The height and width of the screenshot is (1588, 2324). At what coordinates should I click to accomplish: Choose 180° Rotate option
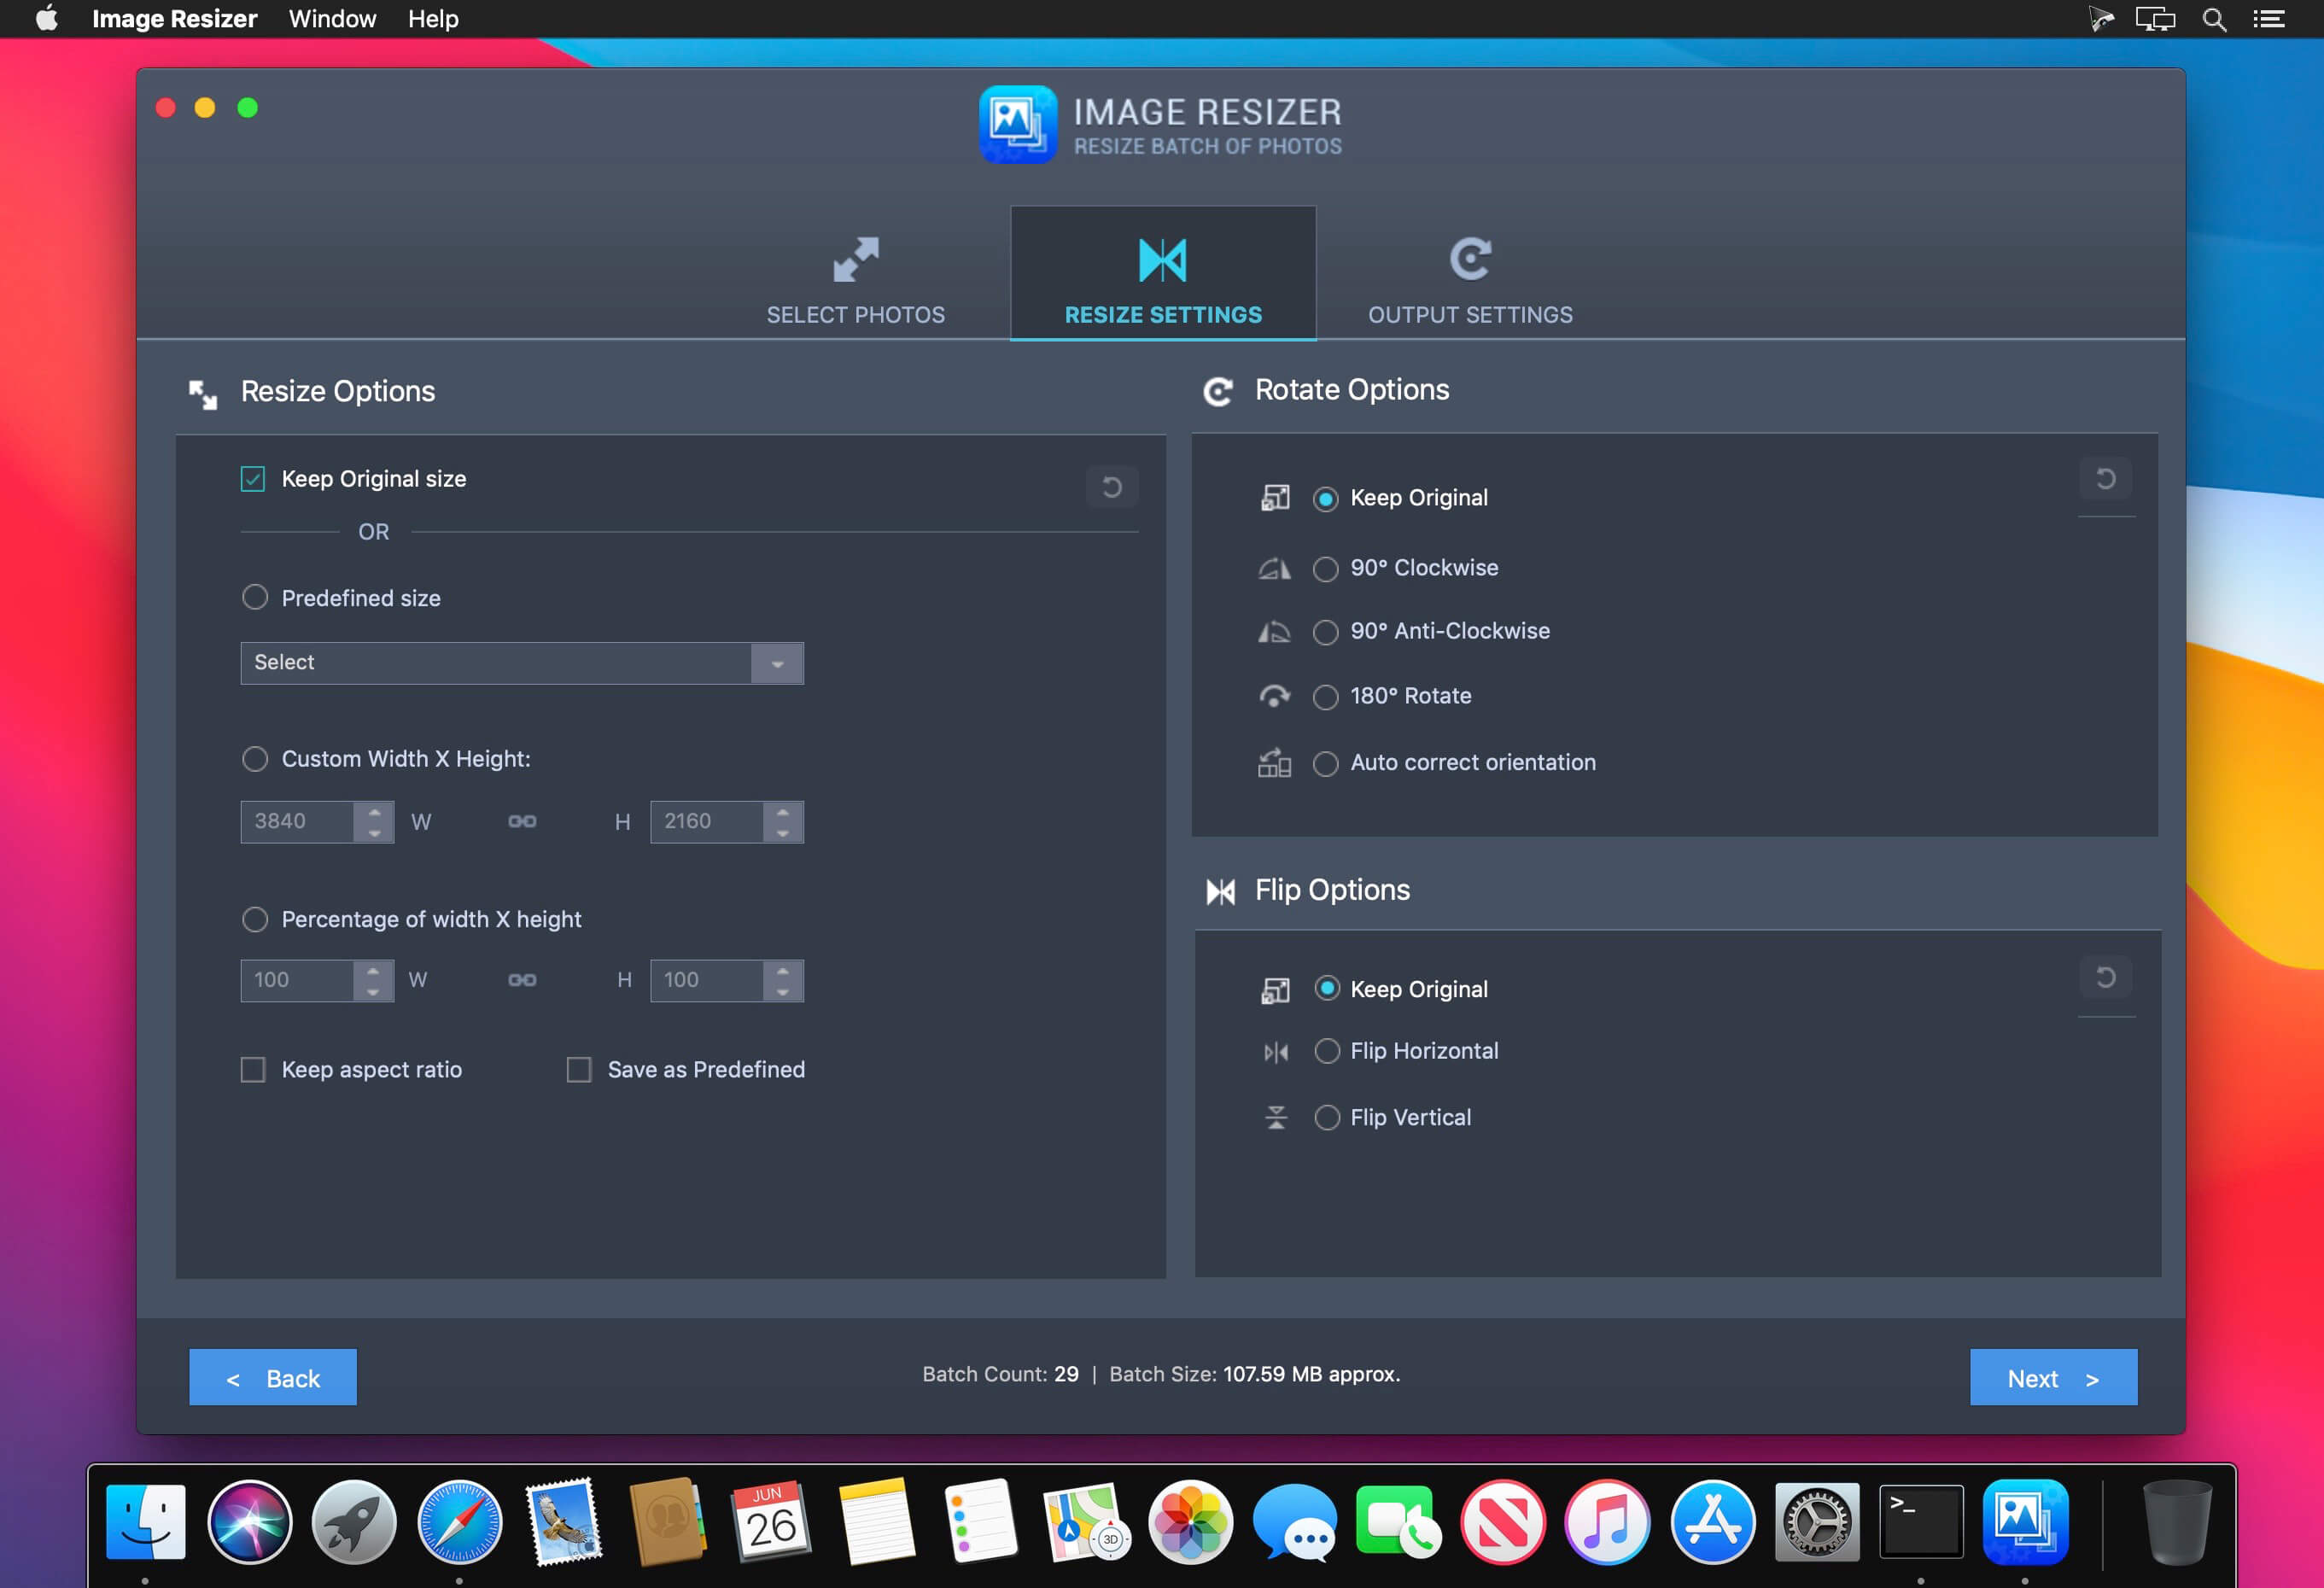pos(1326,697)
